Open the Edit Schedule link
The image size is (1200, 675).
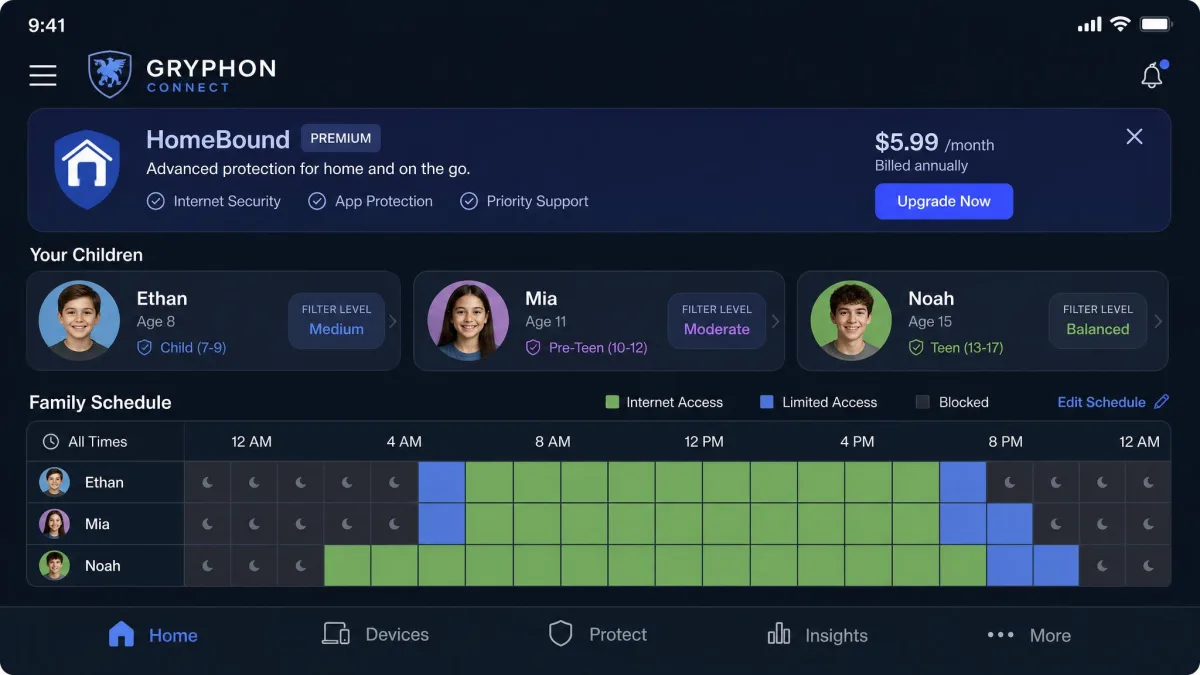[1101, 402]
